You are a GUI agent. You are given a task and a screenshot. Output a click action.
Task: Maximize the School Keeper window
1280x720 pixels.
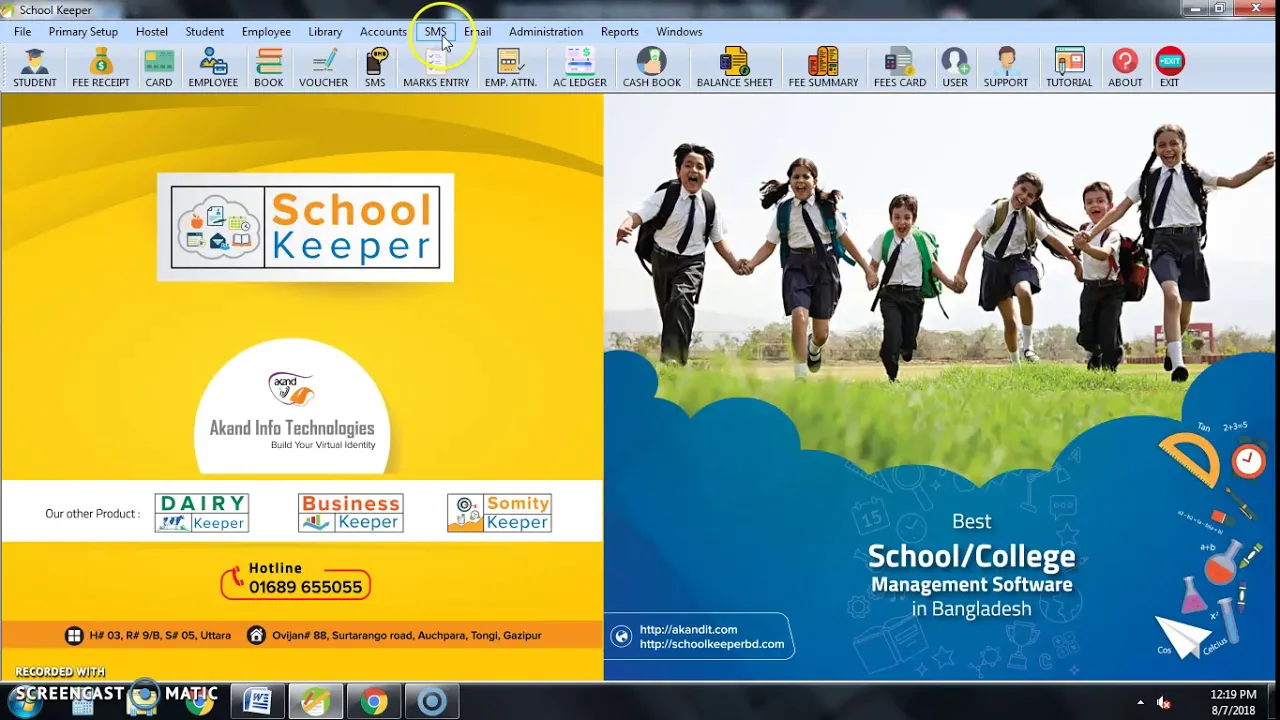pyautogui.click(x=1220, y=8)
